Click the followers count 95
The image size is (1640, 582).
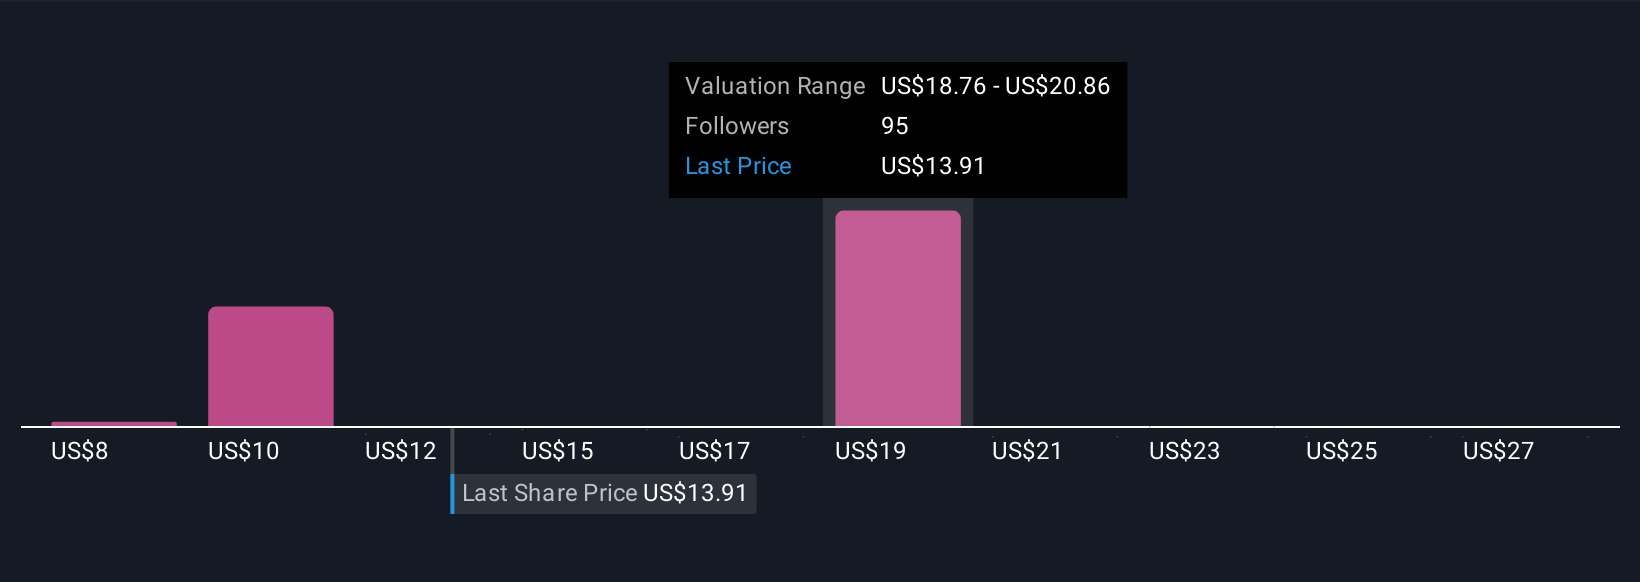(x=894, y=126)
